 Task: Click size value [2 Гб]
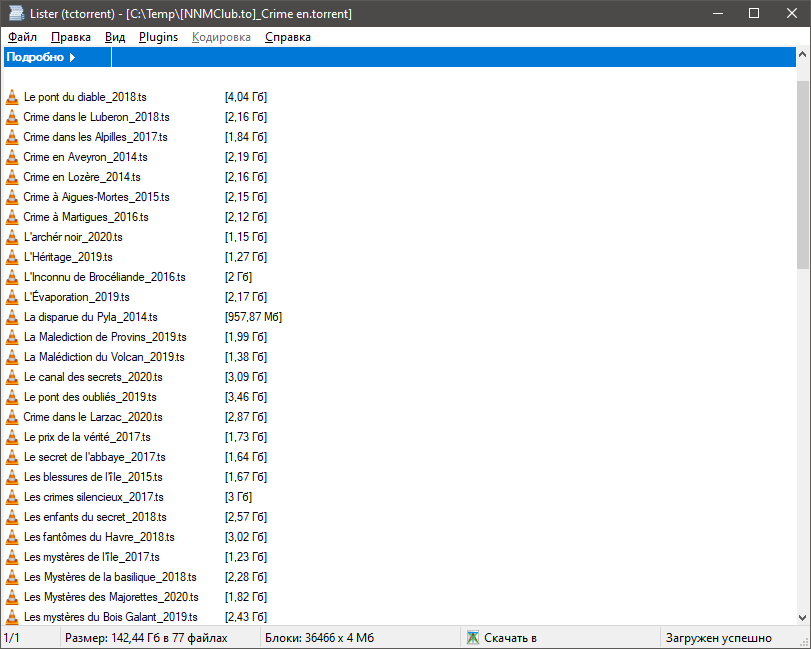(x=238, y=277)
